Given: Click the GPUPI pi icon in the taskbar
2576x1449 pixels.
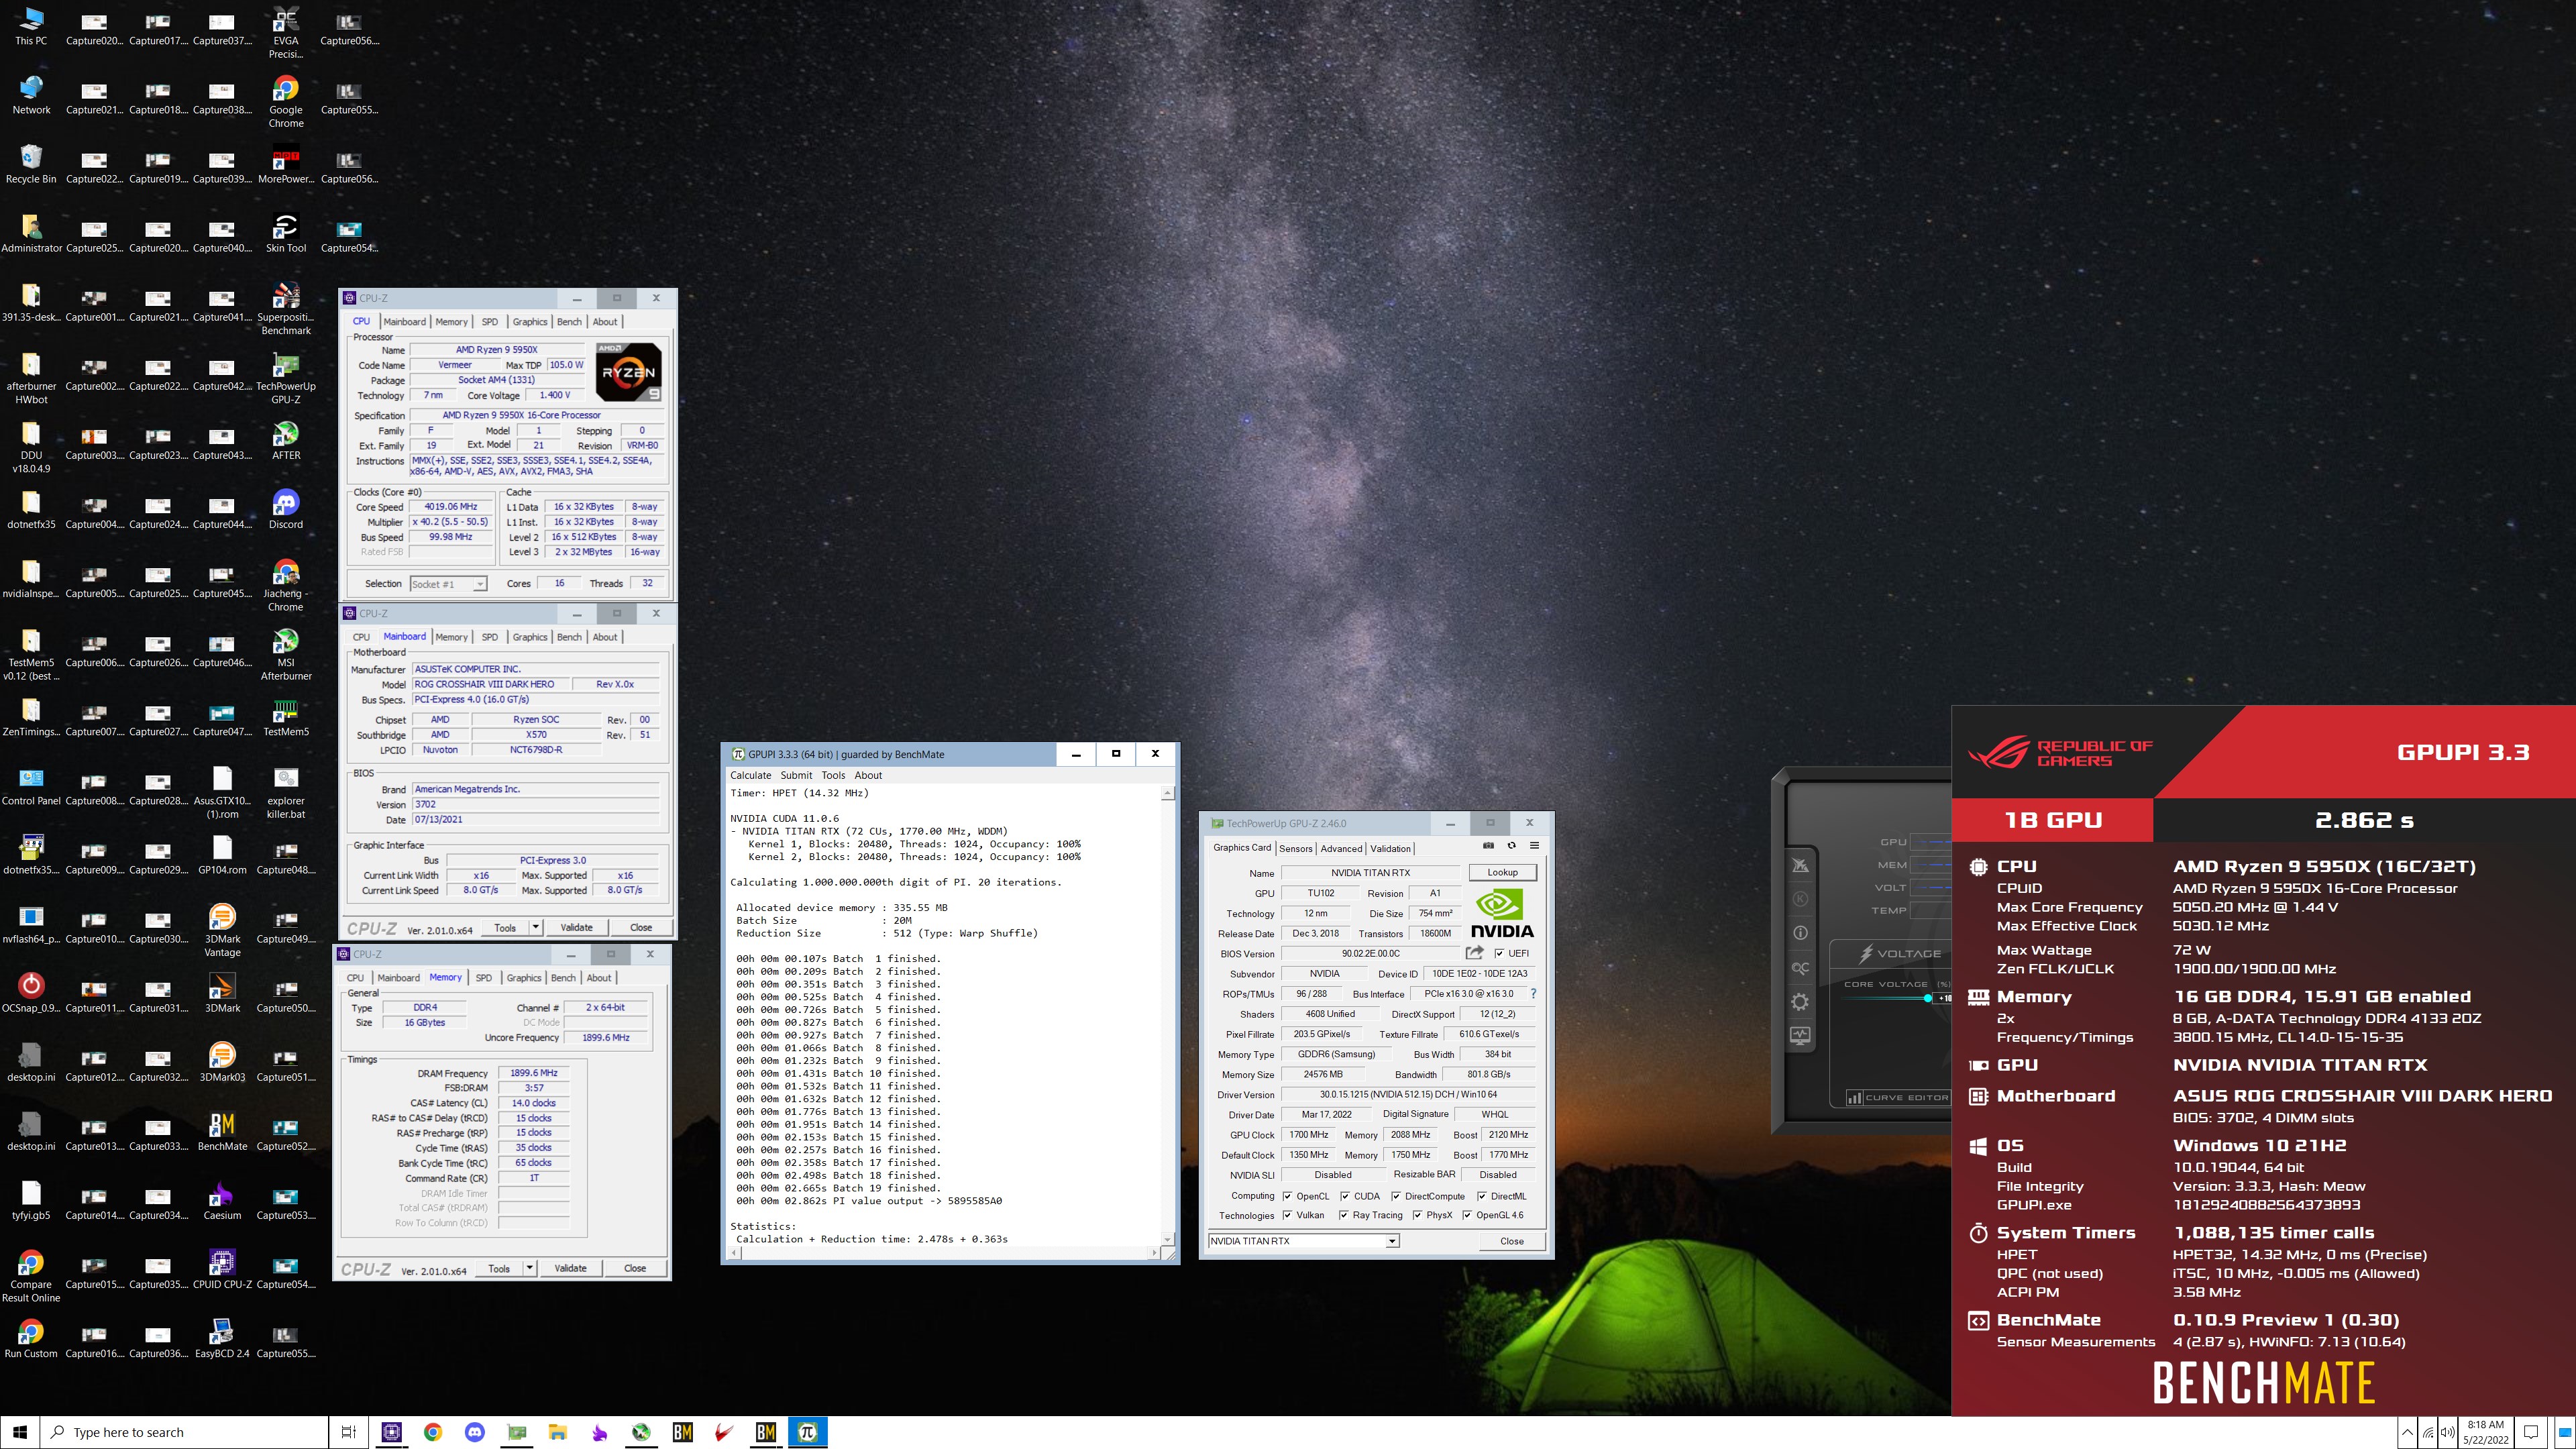Looking at the screenshot, I should (807, 1432).
